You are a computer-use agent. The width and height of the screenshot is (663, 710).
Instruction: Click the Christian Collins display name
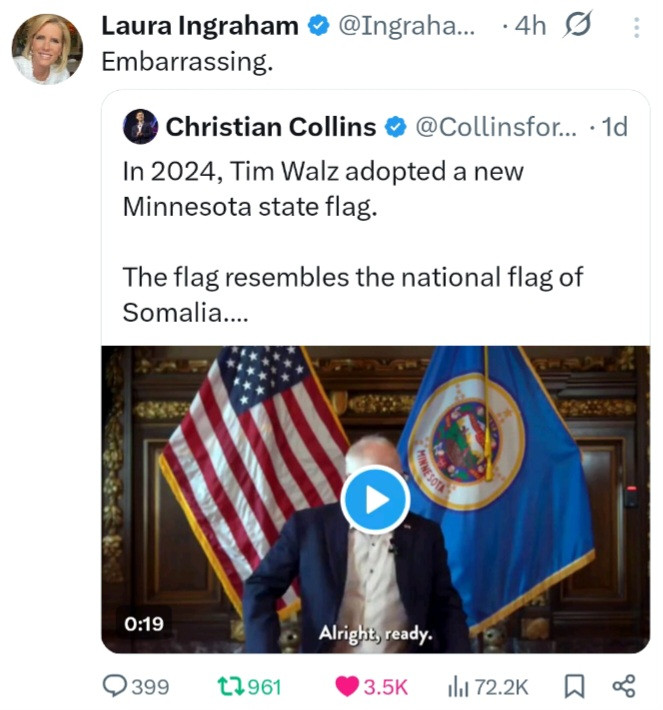tap(270, 127)
